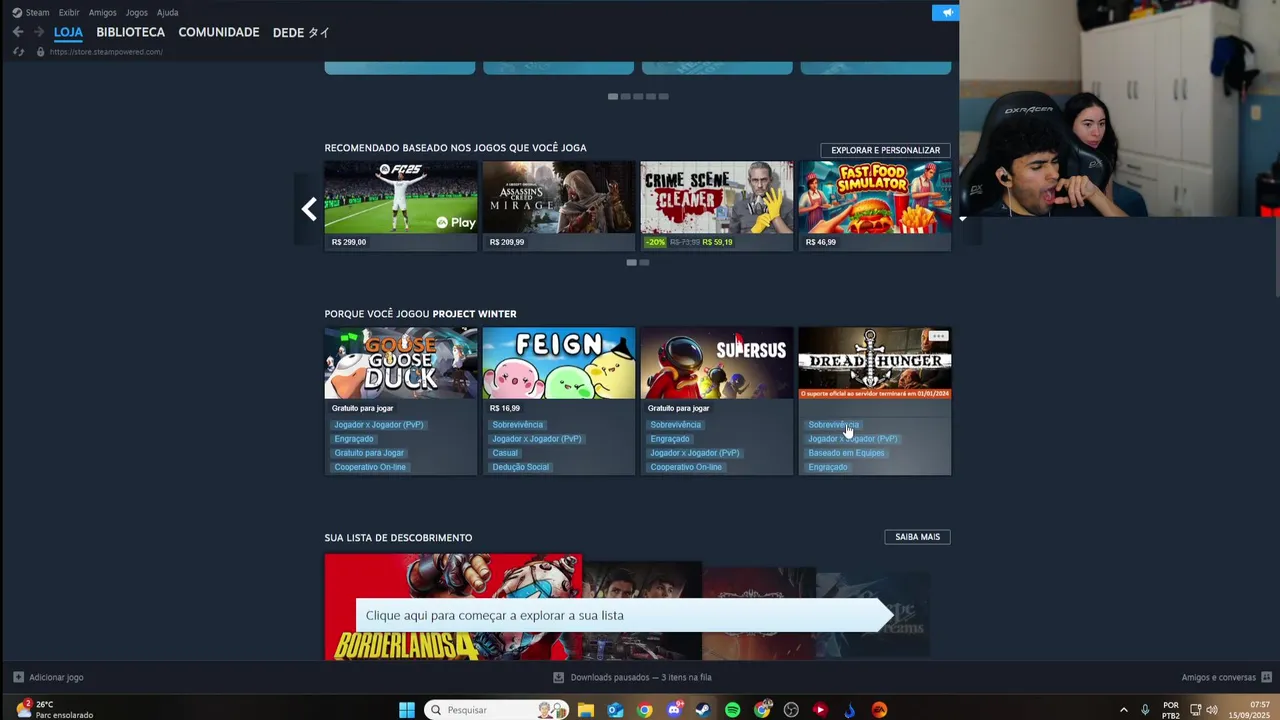The width and height of the screenshot is (1280, 720).
Task: Open the Amigos e conversas chat icon
Action: tap(1267, 677)
